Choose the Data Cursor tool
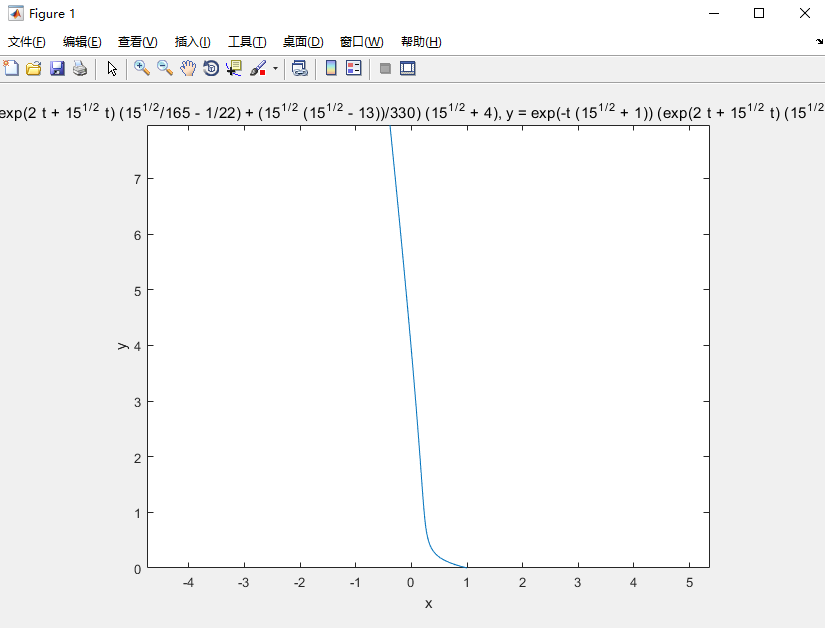 click(x=234, y=68)
